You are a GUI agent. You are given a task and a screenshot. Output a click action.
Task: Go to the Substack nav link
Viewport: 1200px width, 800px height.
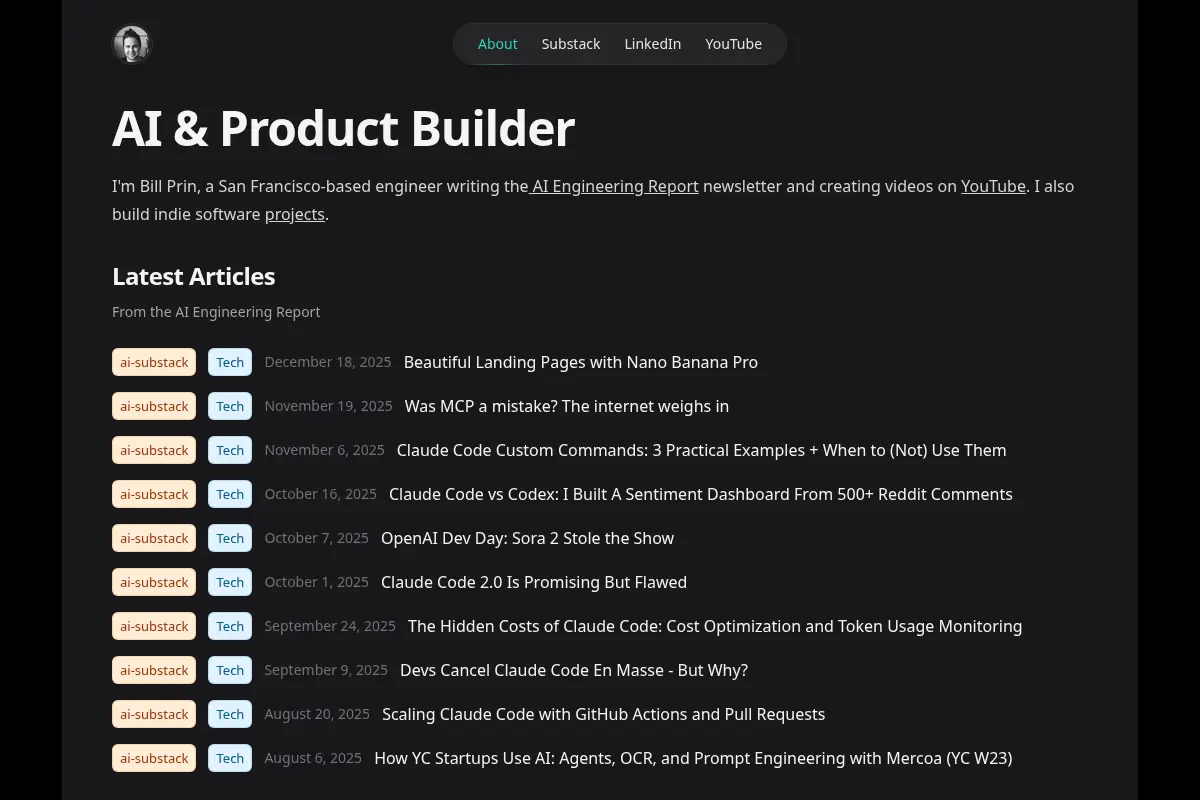click(571, 44)
